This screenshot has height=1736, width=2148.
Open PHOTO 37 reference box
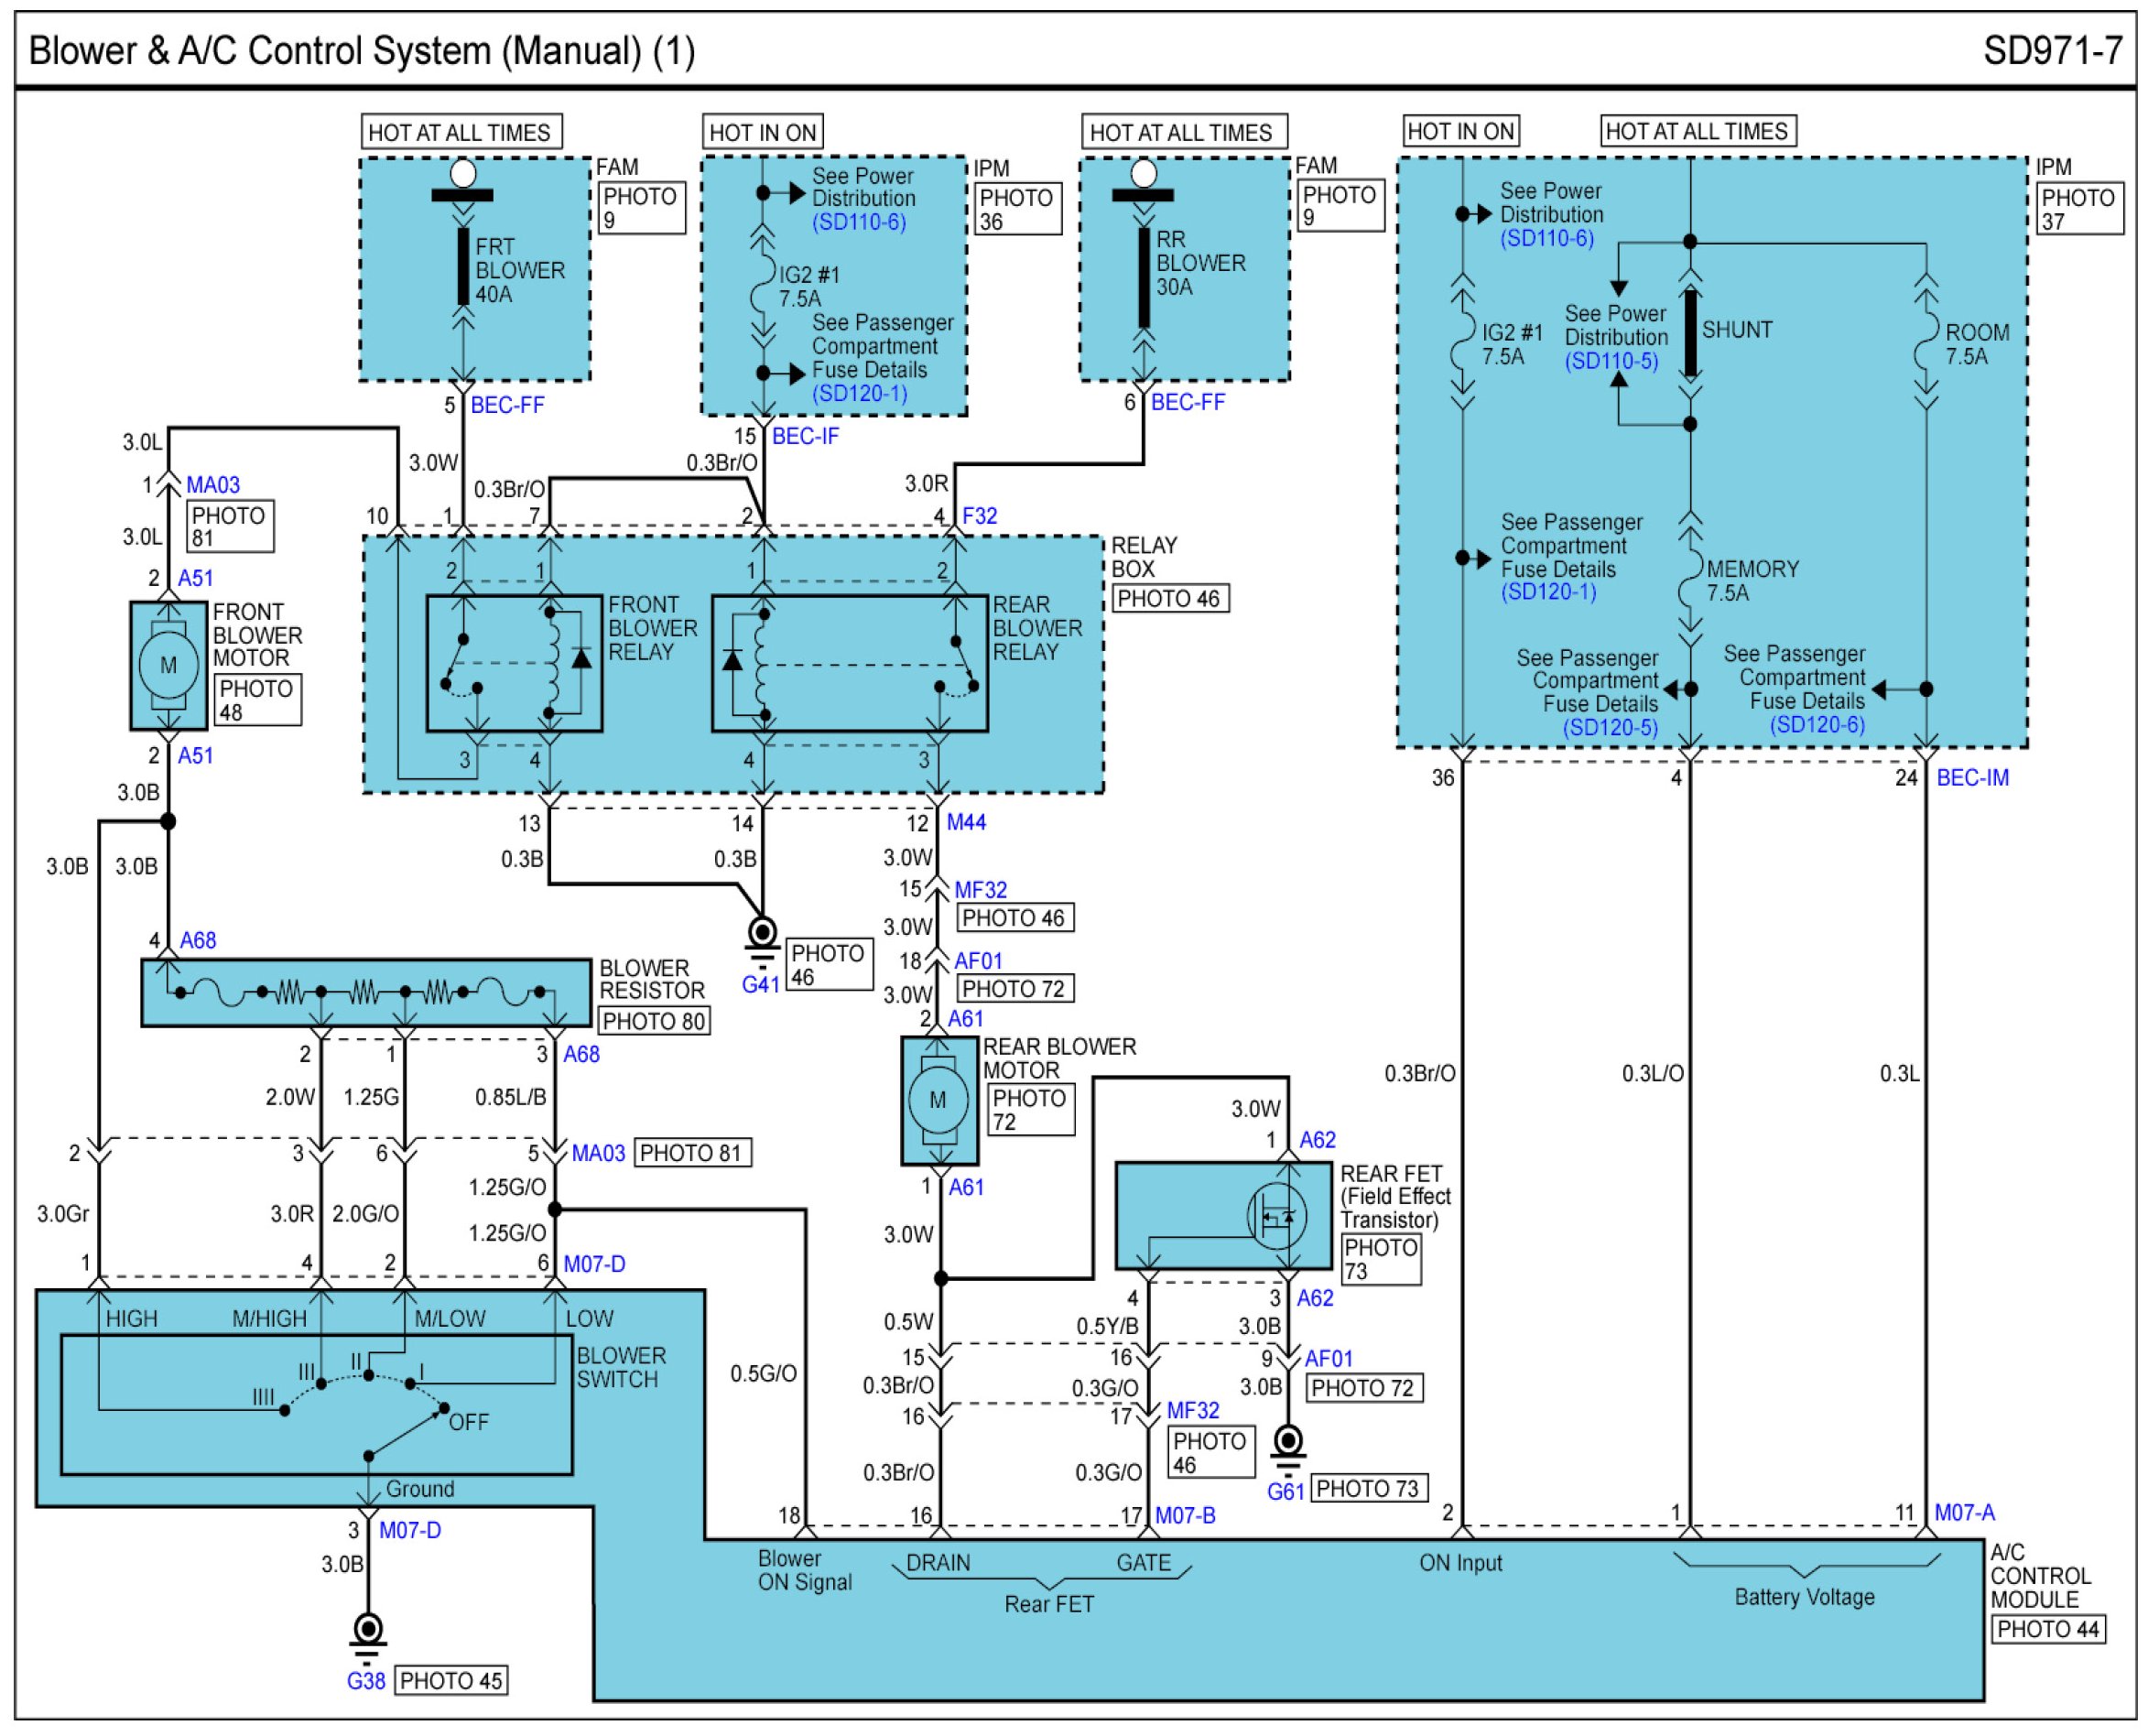pyautogui.click(x=2079, y=209)
